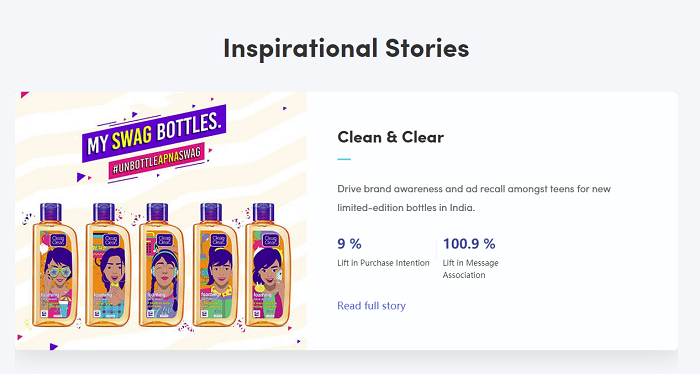Click the Clean & Clear story title
Screen dimensions: 700x374
(391, 137)
